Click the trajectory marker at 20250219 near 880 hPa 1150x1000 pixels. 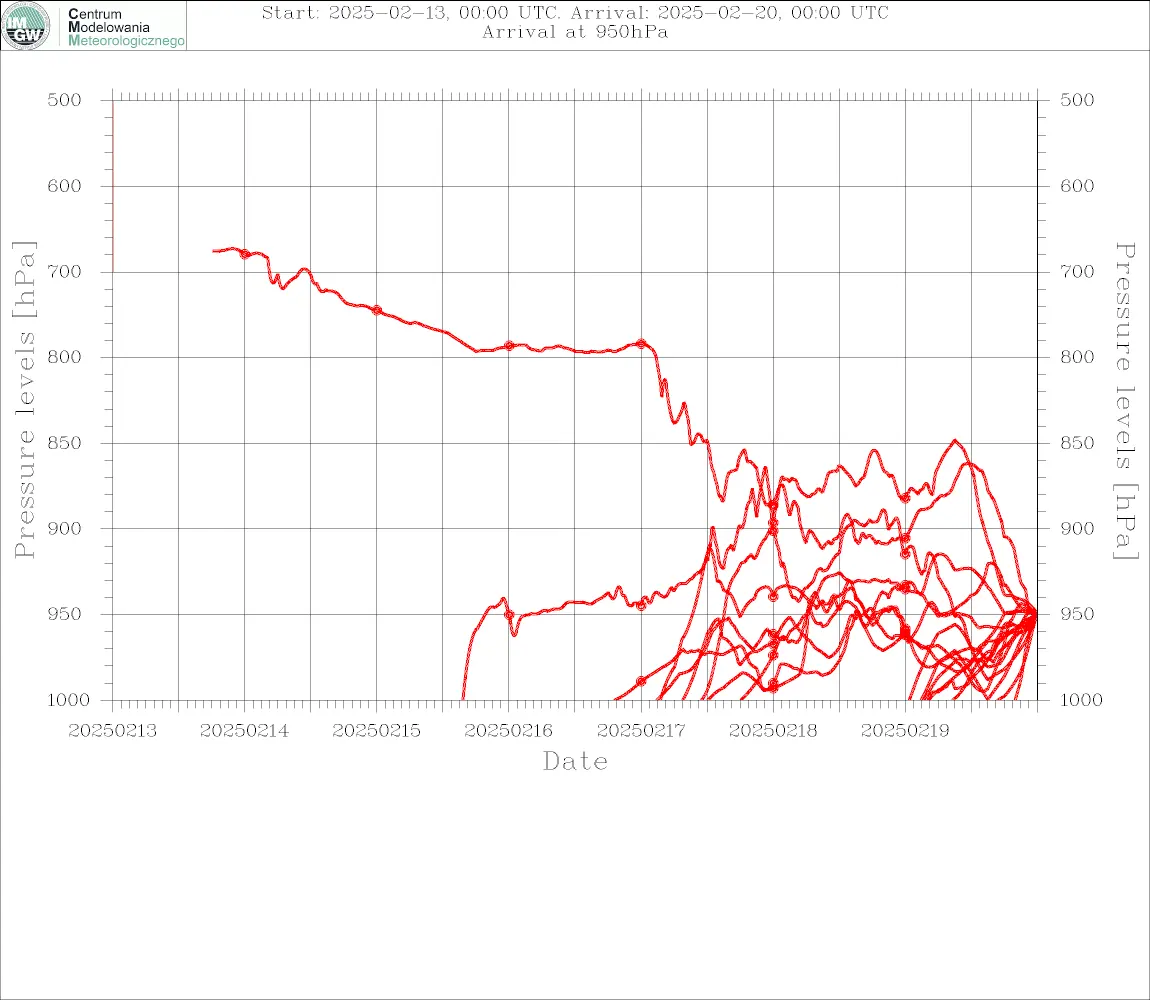(x=905, y=497)
